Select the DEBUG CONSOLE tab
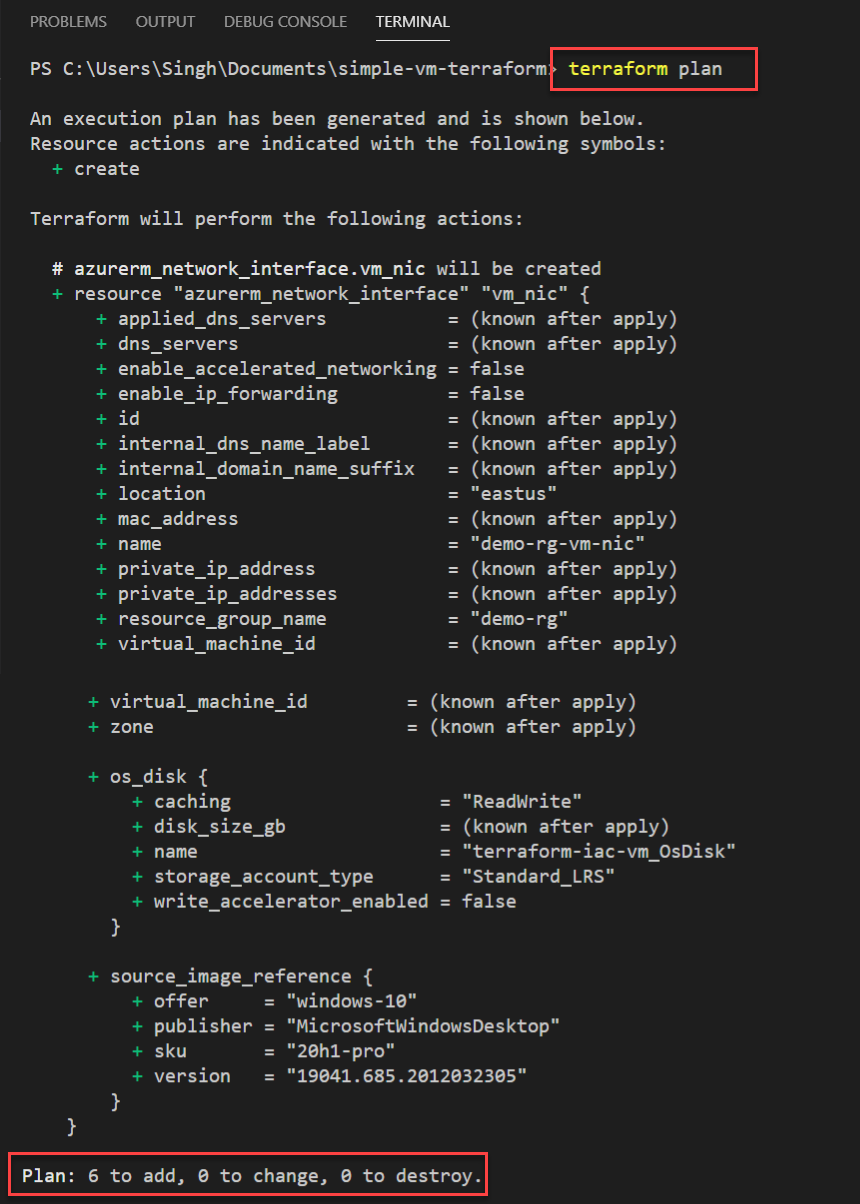The image size is (860, 1204). [x=285, y=21]
